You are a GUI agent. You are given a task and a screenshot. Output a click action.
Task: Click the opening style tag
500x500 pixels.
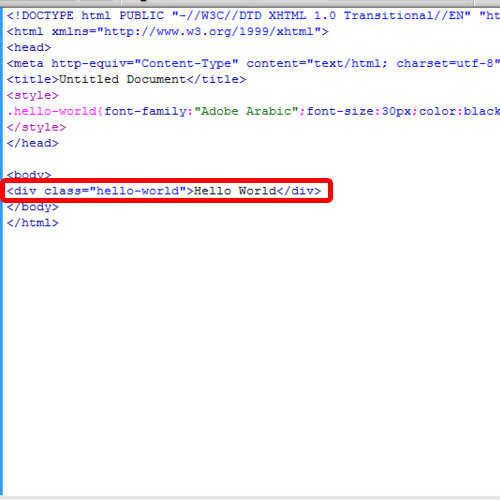pyautogui.click(x=33, y=95)
